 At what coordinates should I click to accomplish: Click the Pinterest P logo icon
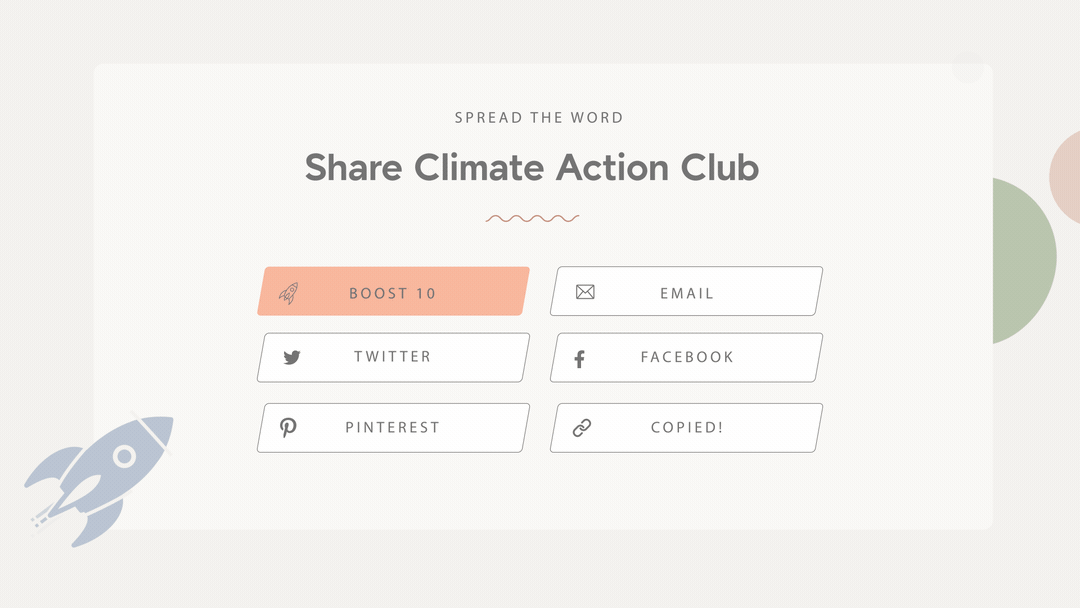tap(288, 428)
